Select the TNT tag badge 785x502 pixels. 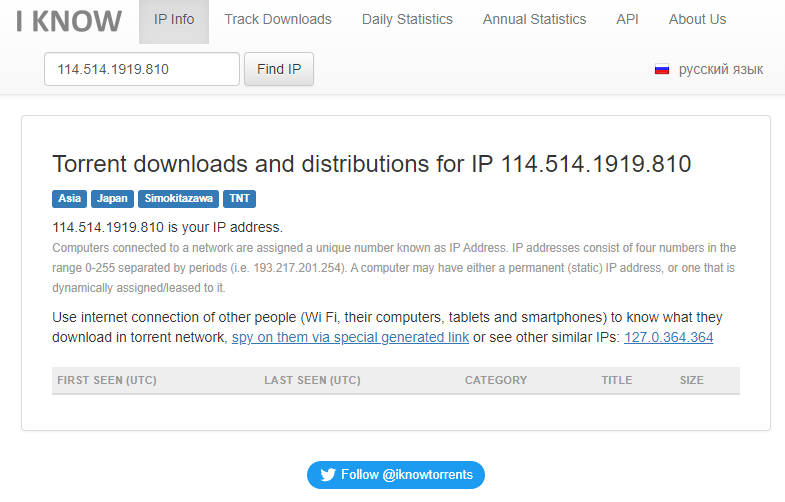coord(239,199)
